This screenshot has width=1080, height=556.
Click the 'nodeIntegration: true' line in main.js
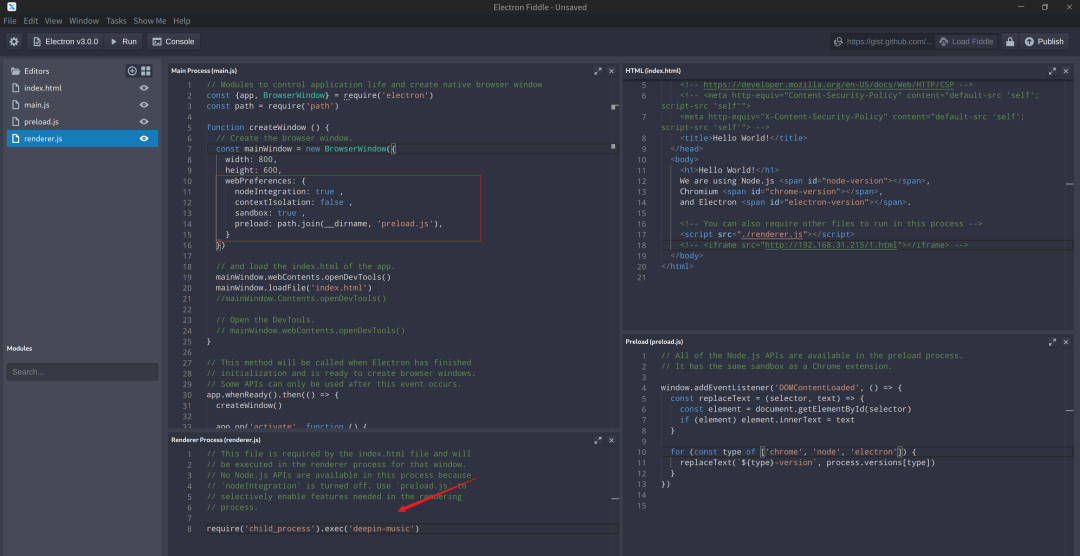coord(289,192)
